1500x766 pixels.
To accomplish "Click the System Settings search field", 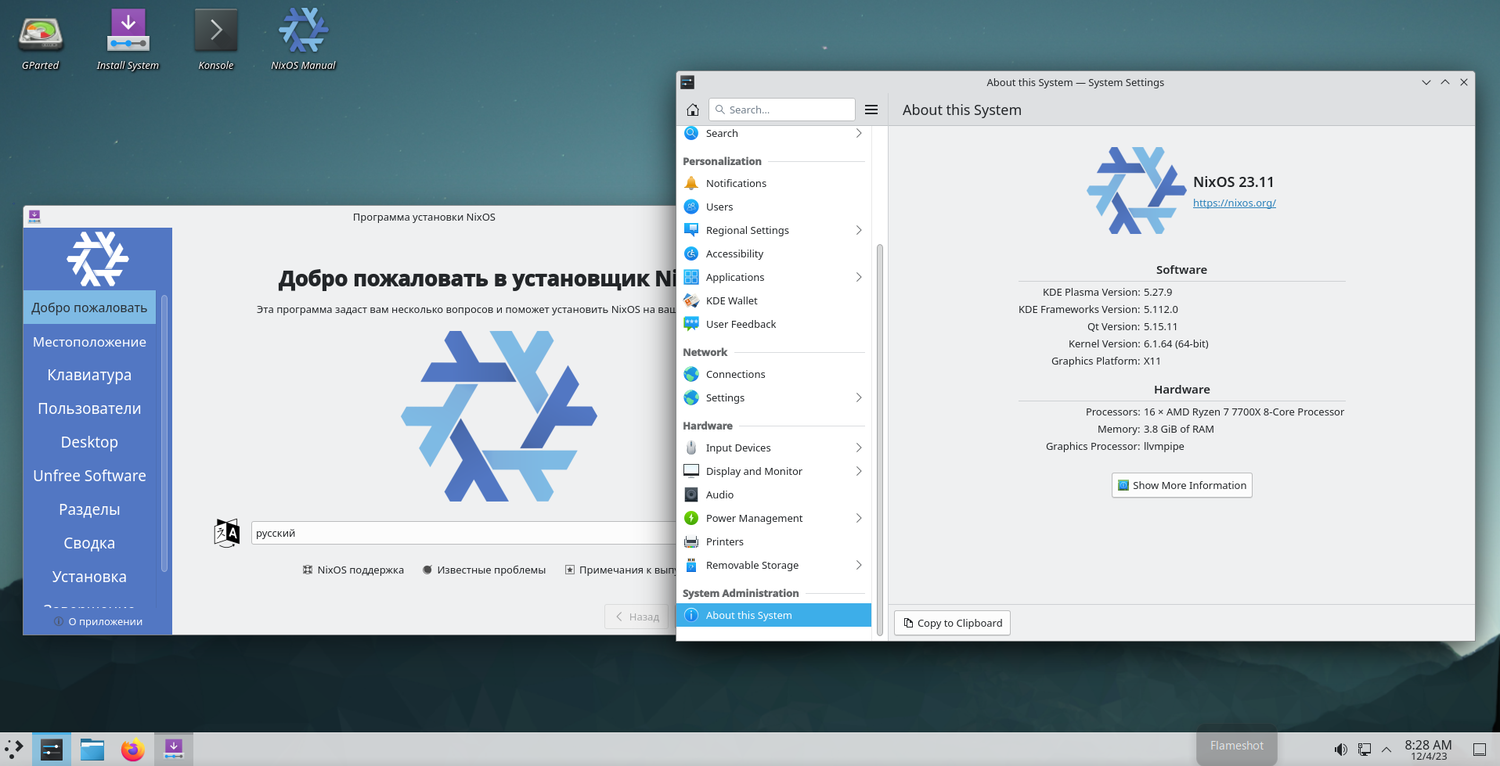I will pos(782,110).
